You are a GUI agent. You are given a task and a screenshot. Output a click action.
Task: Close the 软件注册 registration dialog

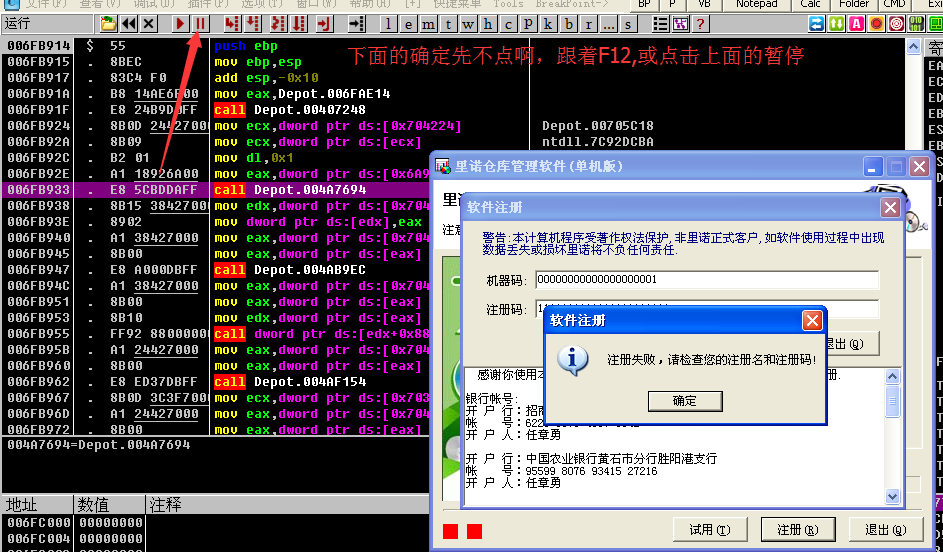coord(890,207)
